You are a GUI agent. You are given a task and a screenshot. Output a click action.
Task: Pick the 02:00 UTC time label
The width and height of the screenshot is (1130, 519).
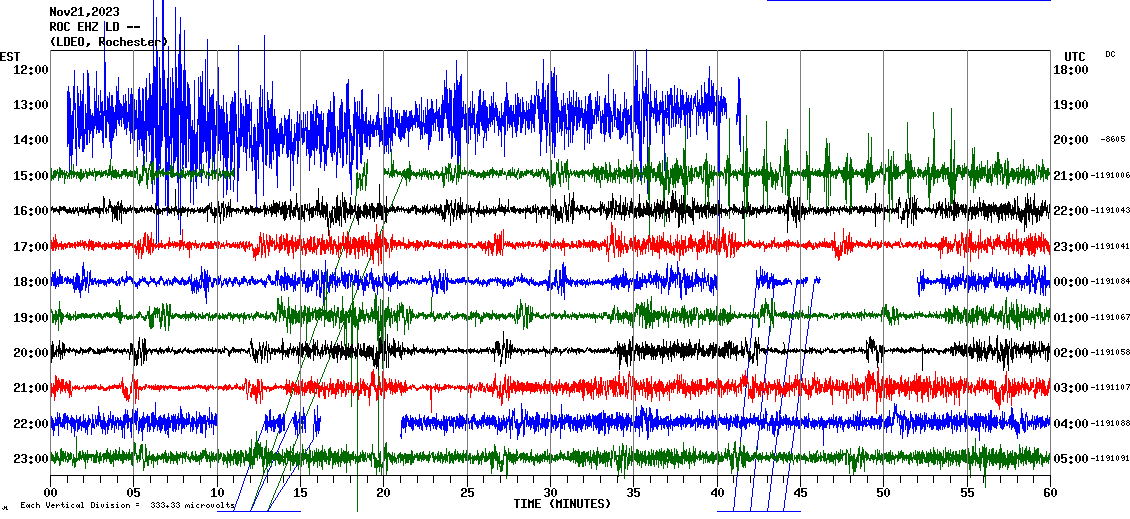click(1071, 352)
